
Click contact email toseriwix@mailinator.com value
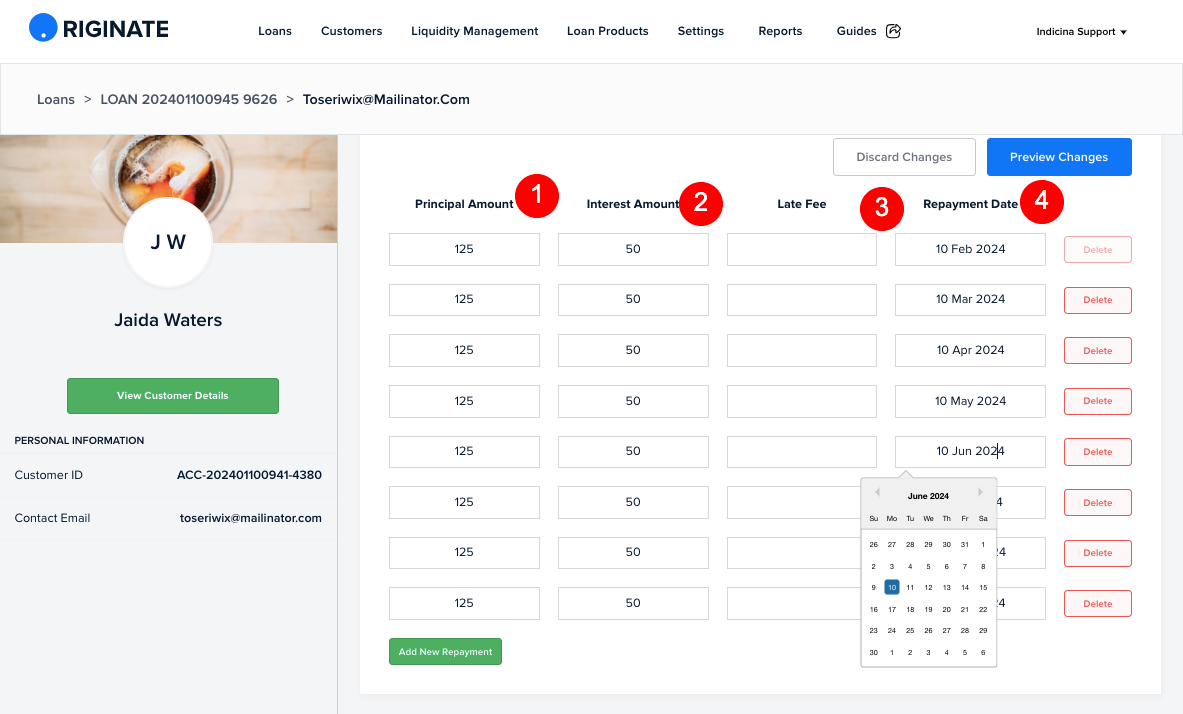point(250,518)
